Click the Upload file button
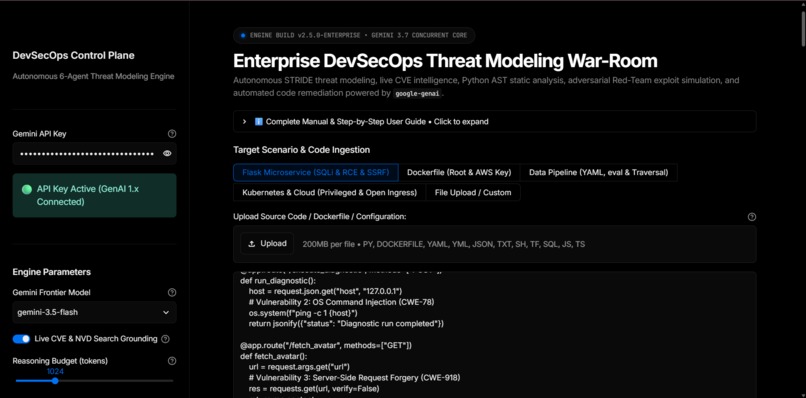806x398 pixels. click(267, 244)
